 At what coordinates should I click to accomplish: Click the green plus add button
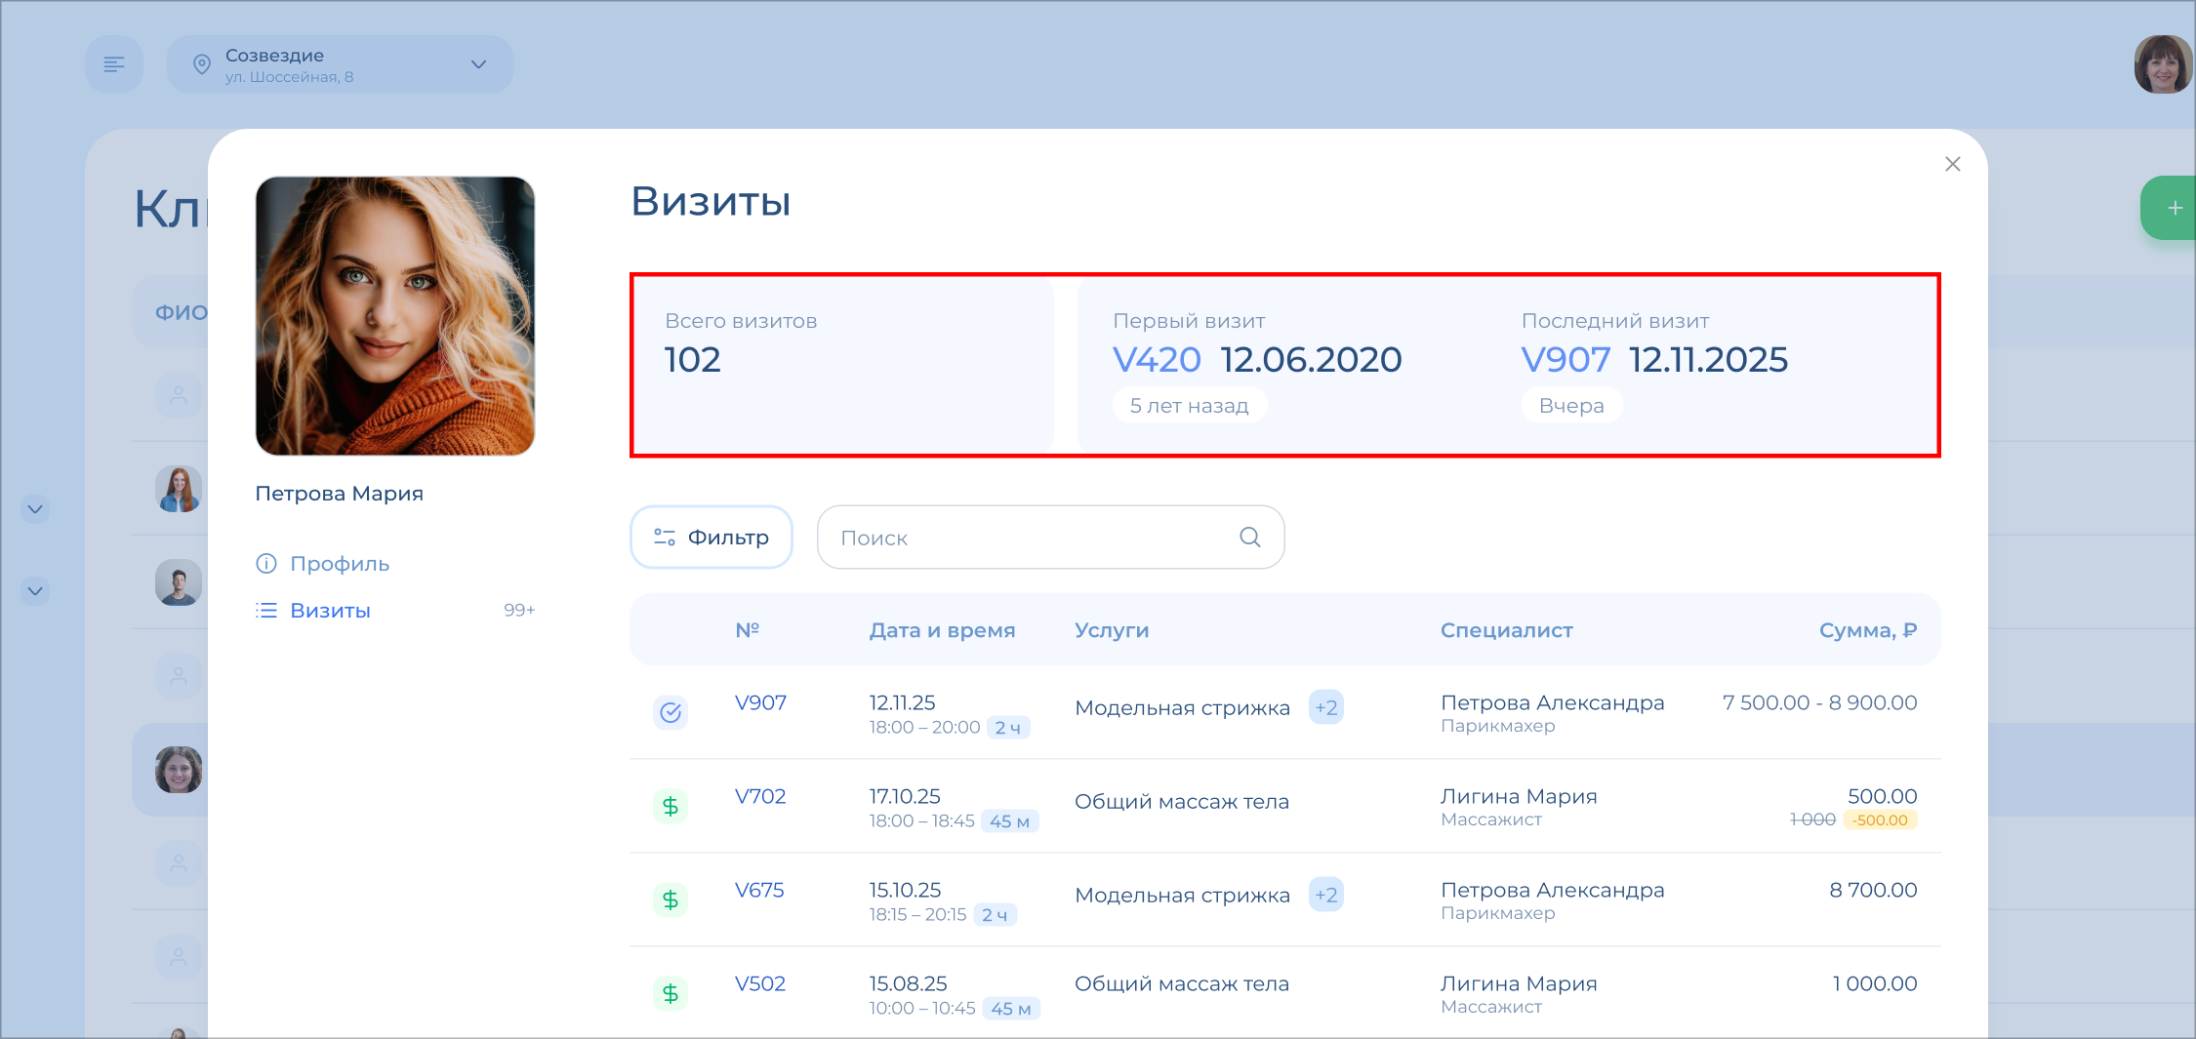coord(2174,208)
